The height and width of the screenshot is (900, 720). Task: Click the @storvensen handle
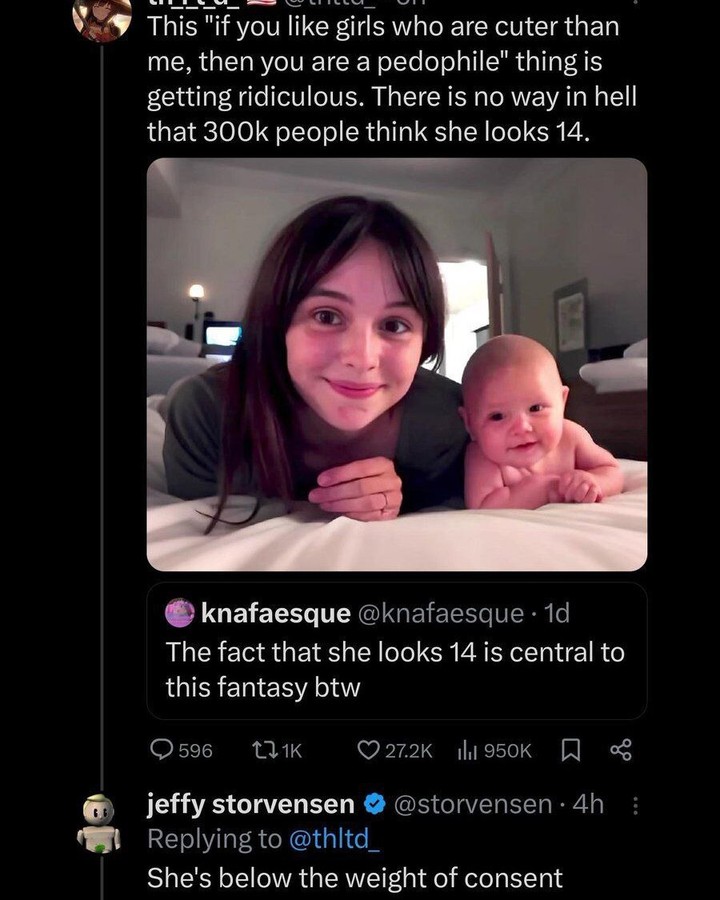pos(473,804)
